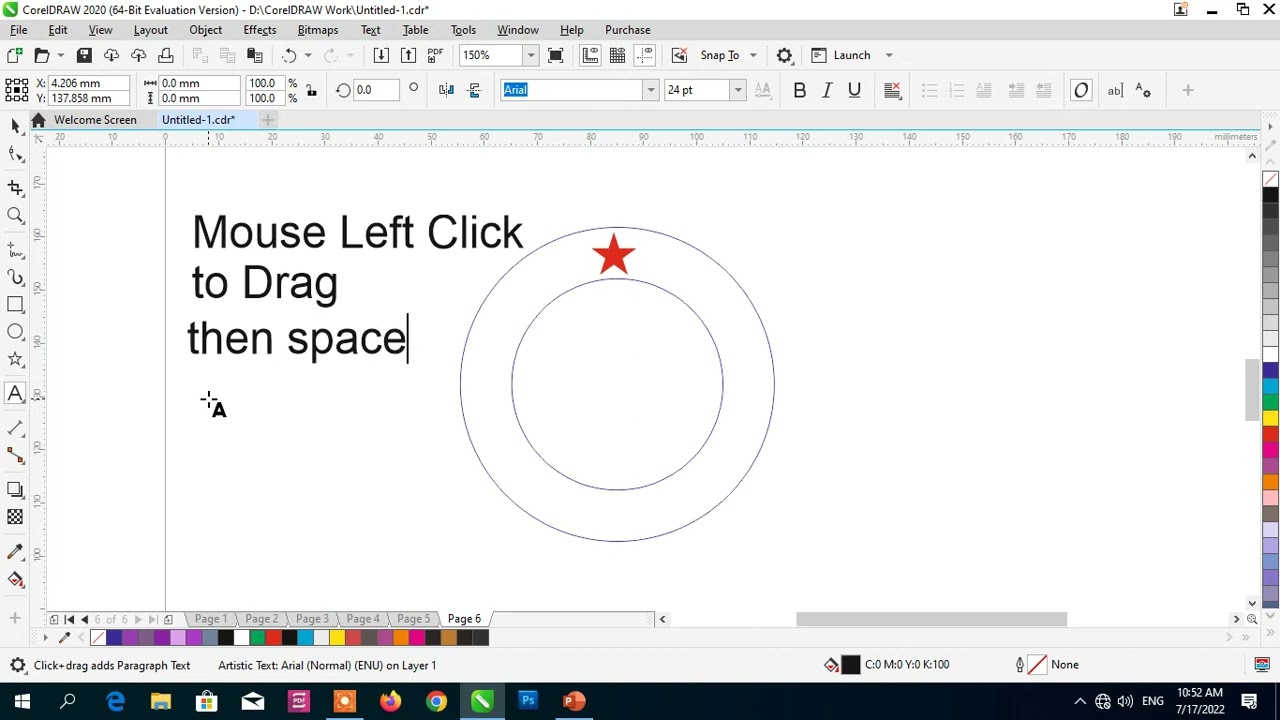Click the Undo arrow icon

point(289,55)
